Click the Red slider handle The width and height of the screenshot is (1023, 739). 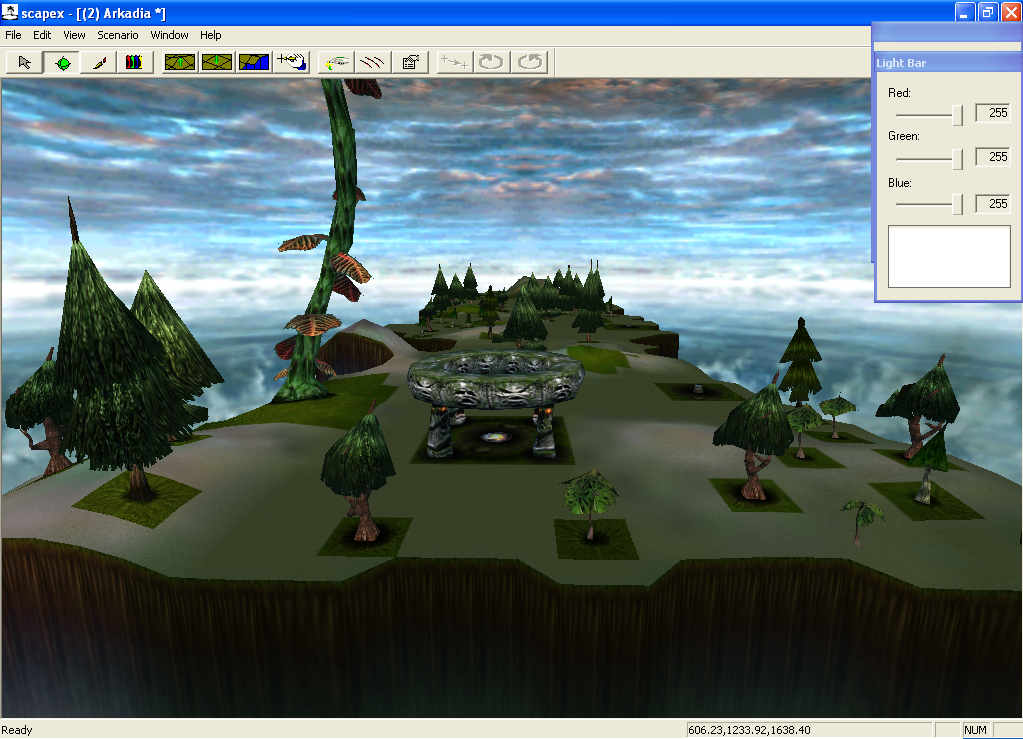point(957,115)
